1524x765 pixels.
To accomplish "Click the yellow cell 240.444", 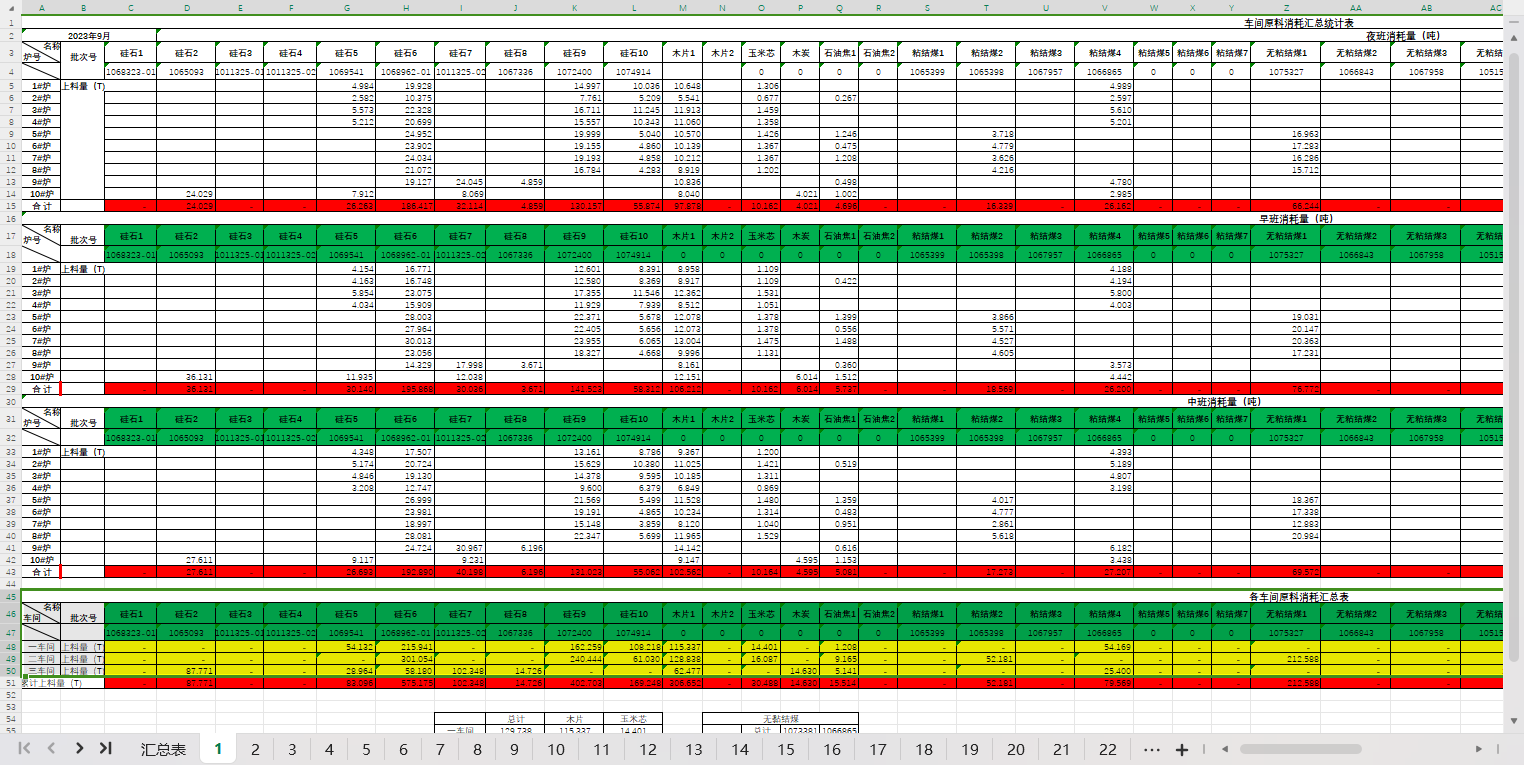I will (575, 659).
